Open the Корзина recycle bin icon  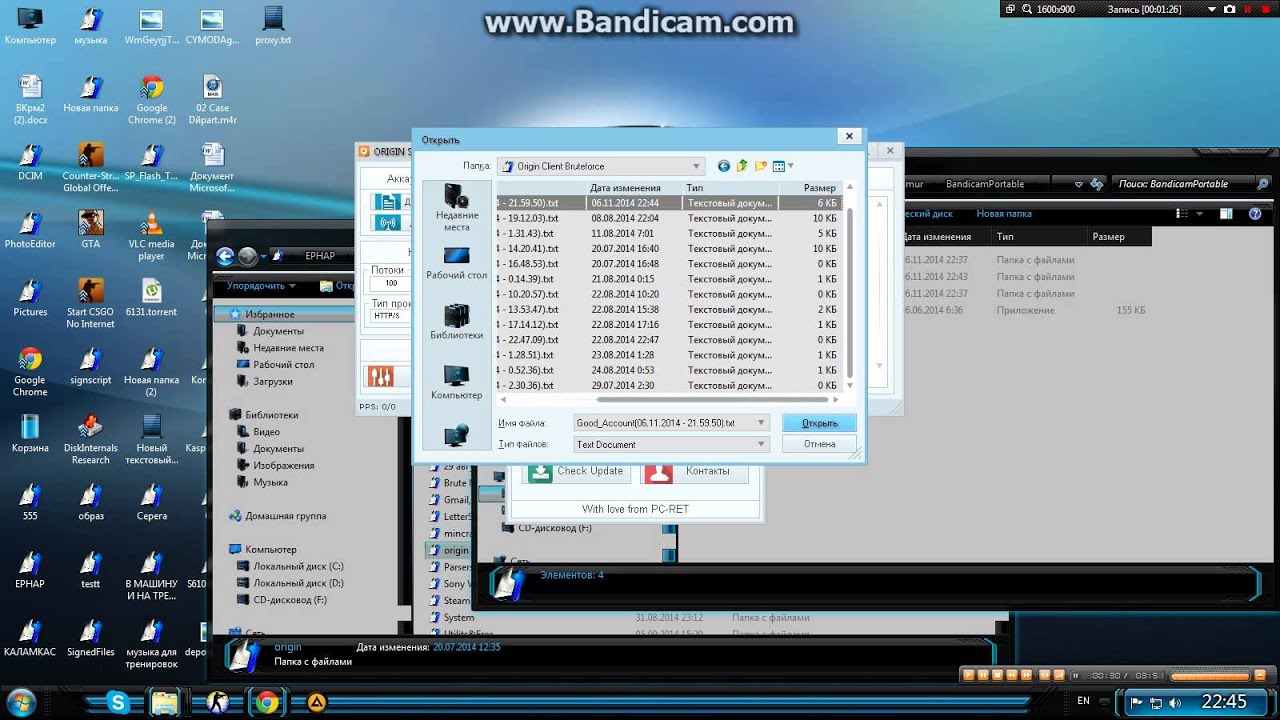30,434
